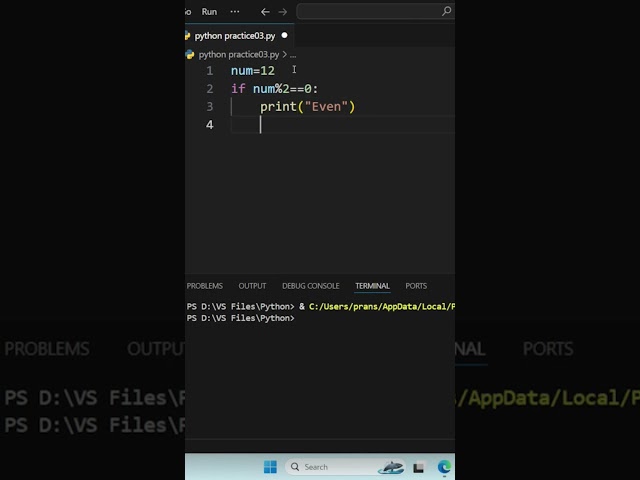Click line number 3 in the gutter

pos(209,107)
